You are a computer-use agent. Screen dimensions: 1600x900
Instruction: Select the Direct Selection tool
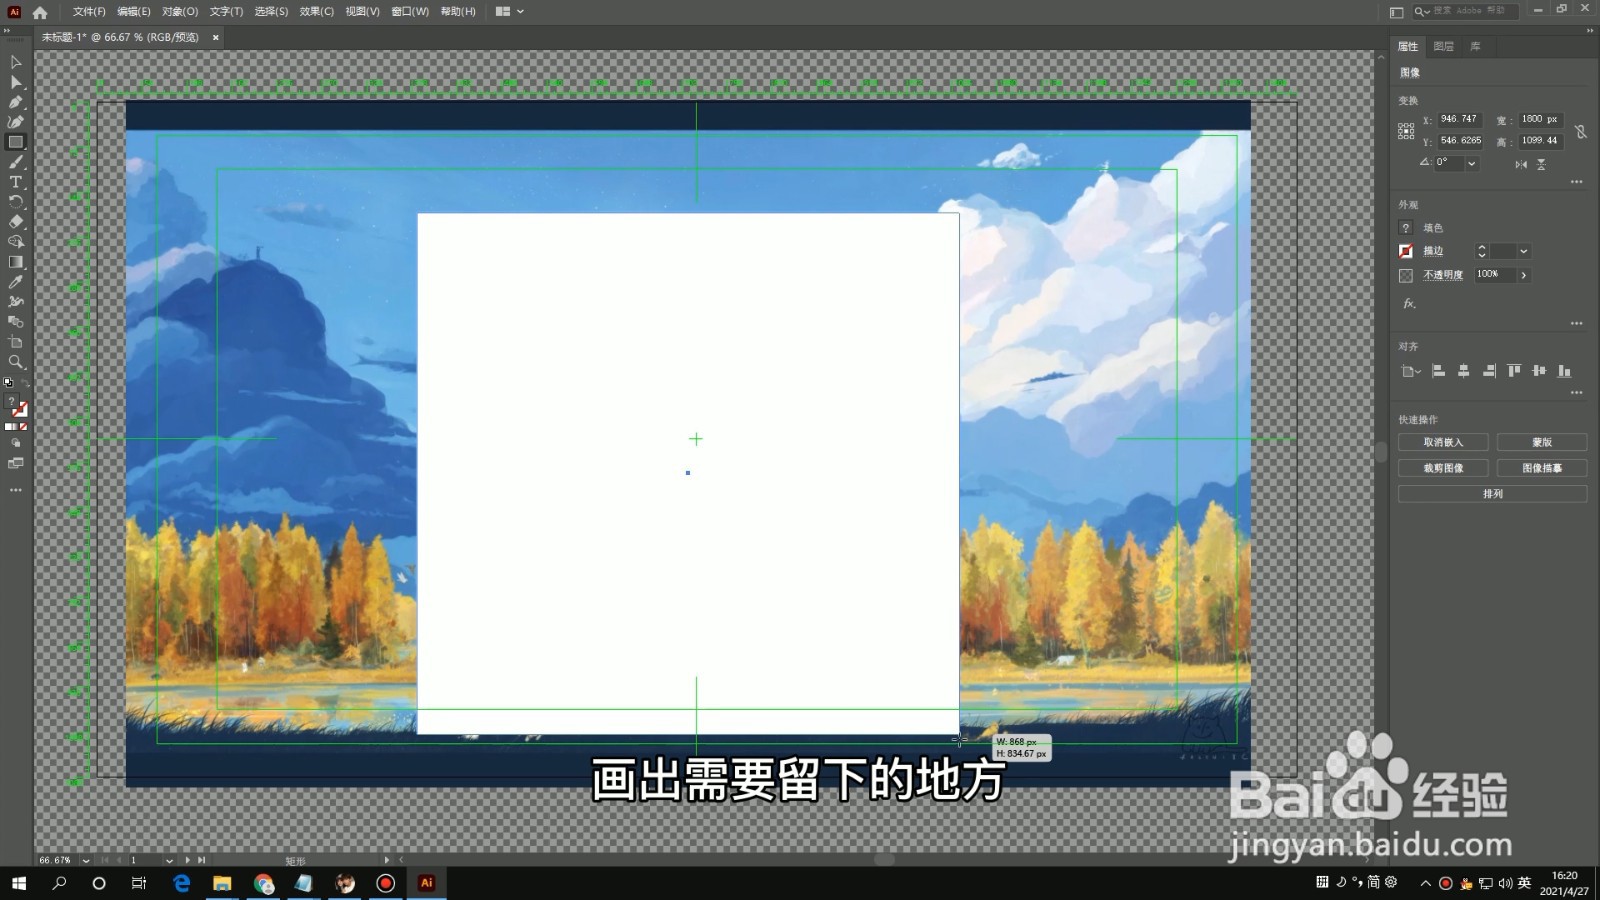click(16, 82)
